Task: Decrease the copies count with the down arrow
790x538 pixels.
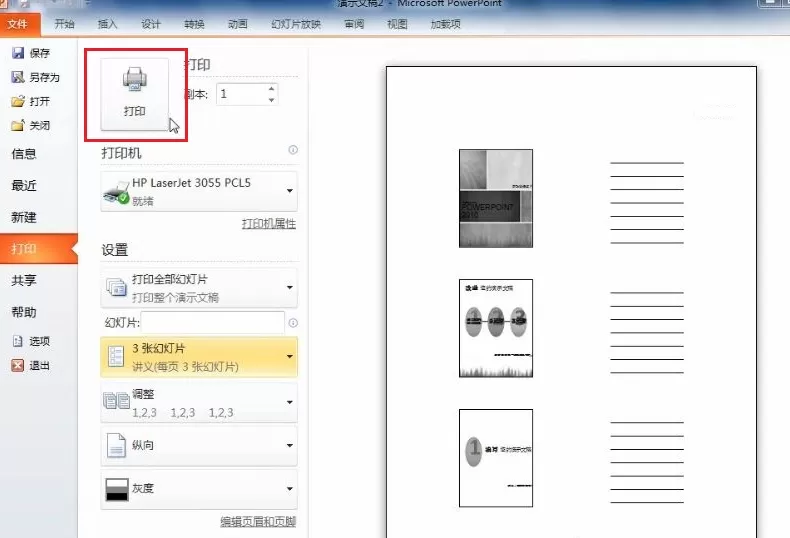Action: (x=272, y=100)
